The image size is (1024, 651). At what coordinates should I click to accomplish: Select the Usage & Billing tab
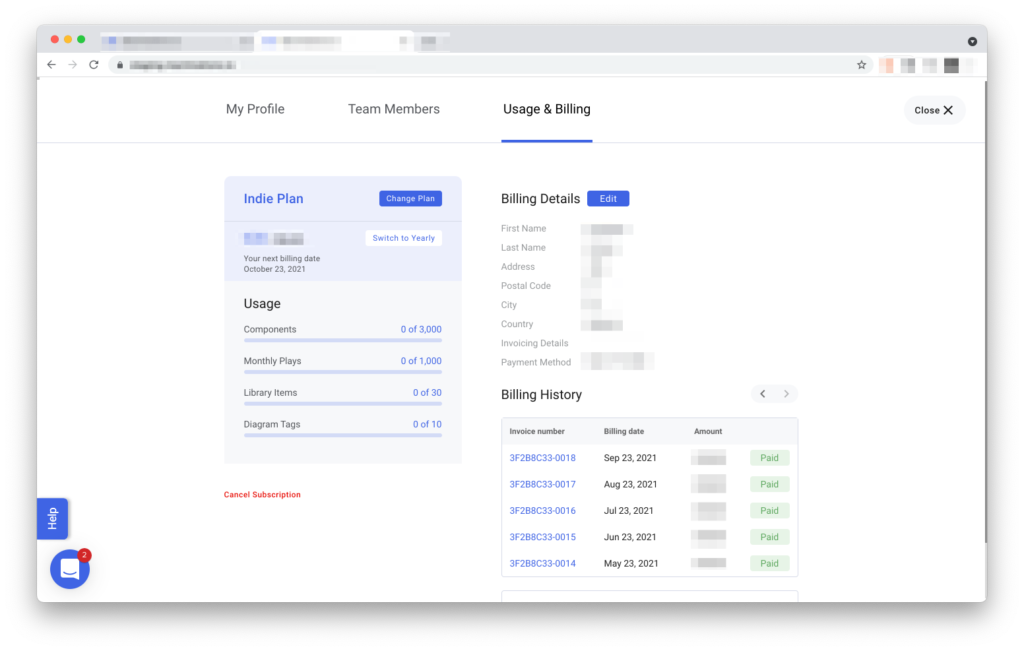[547, 109]
